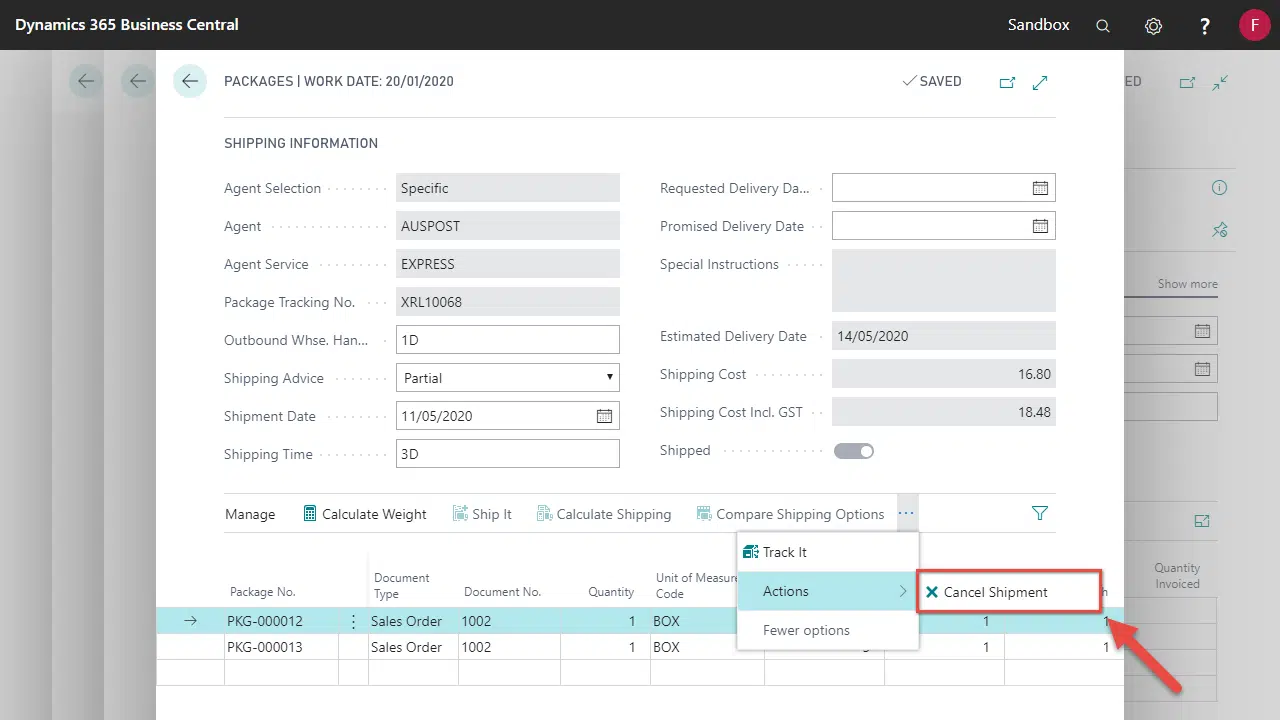Open the Shipping Advice dropdown

(508, 378)
